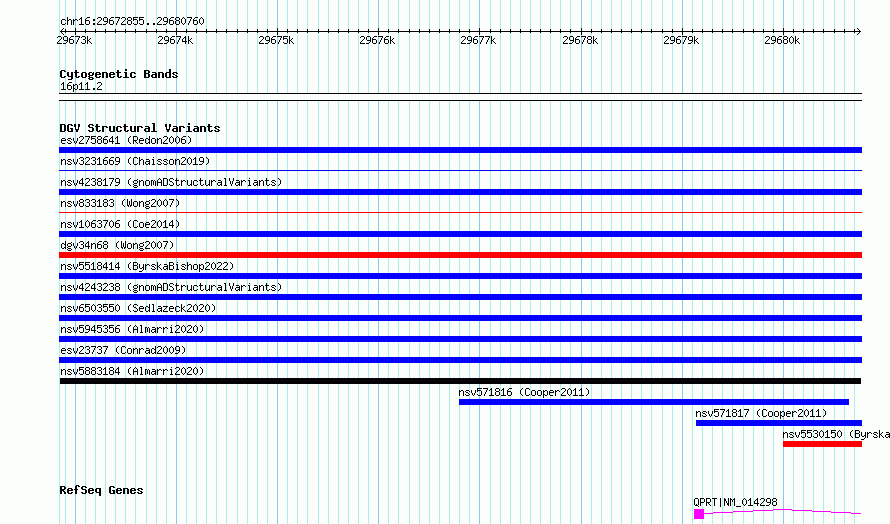
Task: Select the blue bar under nsv571816
Action: coord(654,402)
